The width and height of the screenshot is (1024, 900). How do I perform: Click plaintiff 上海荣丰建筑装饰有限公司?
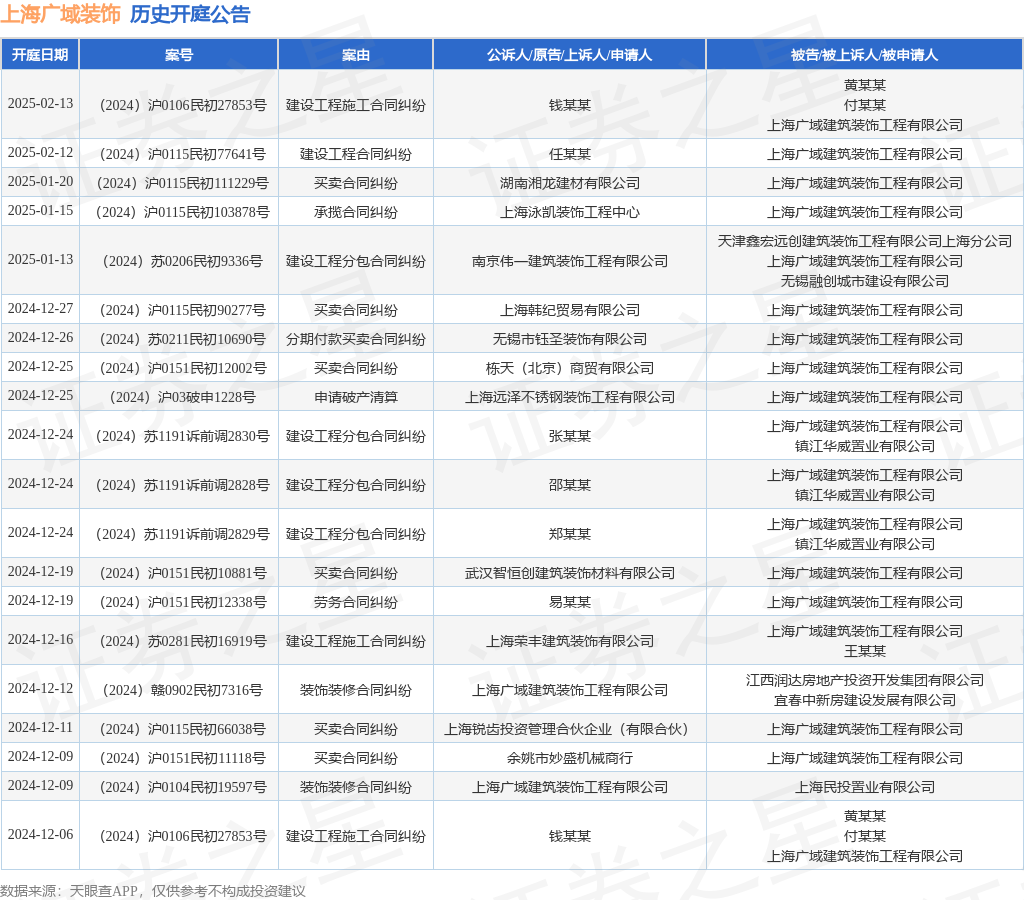tap(569, 641)
